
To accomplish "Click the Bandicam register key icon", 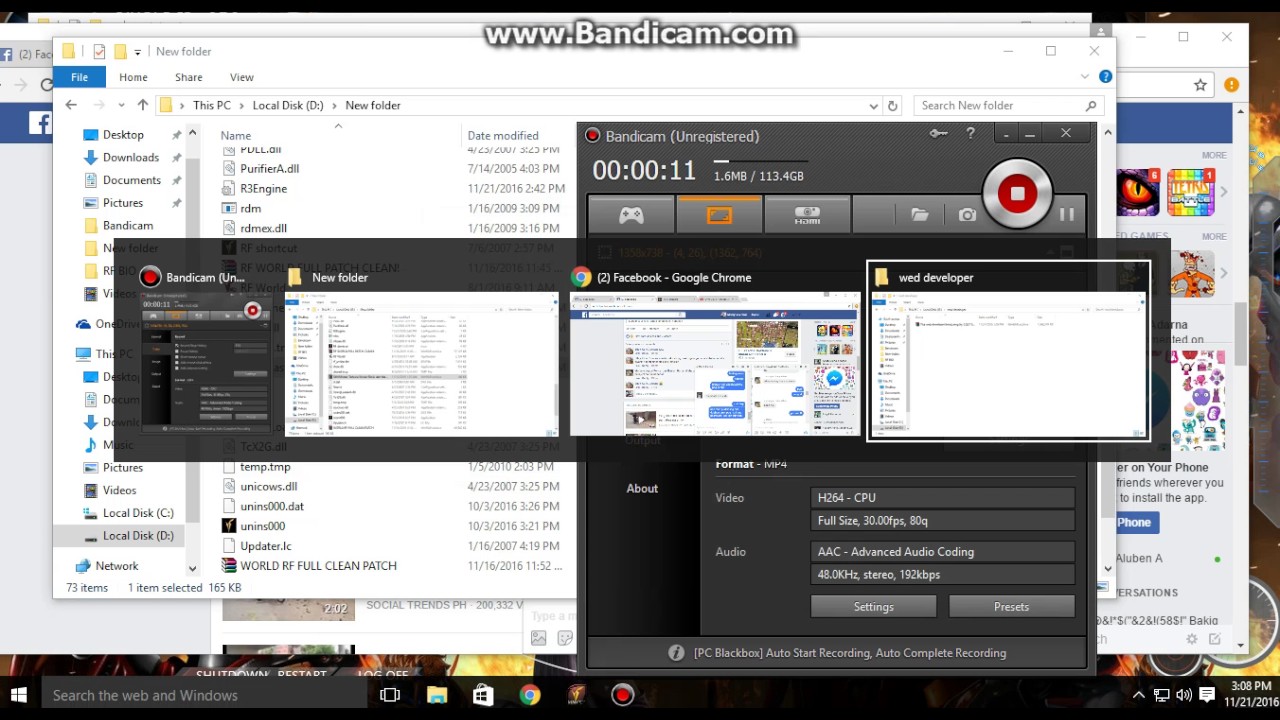I will (x=938, y=134).
